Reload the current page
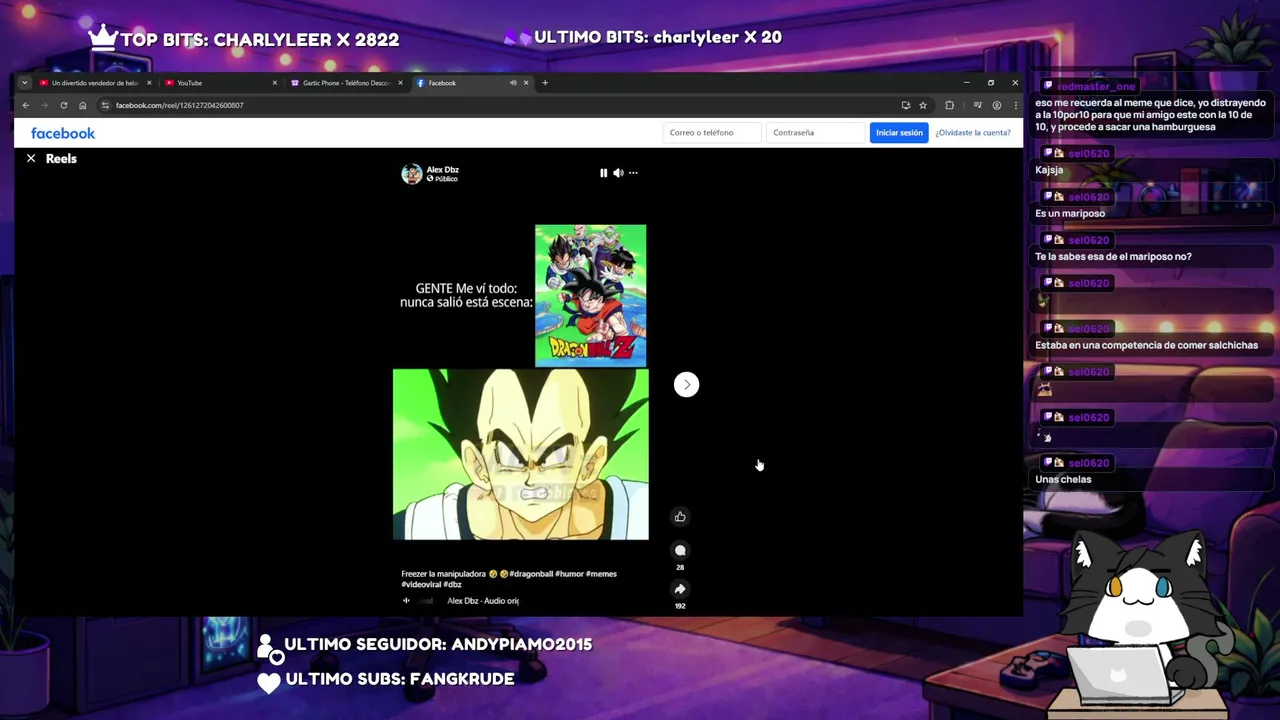The height and width of the screenshot is (720, 1280). coord(63,105)
